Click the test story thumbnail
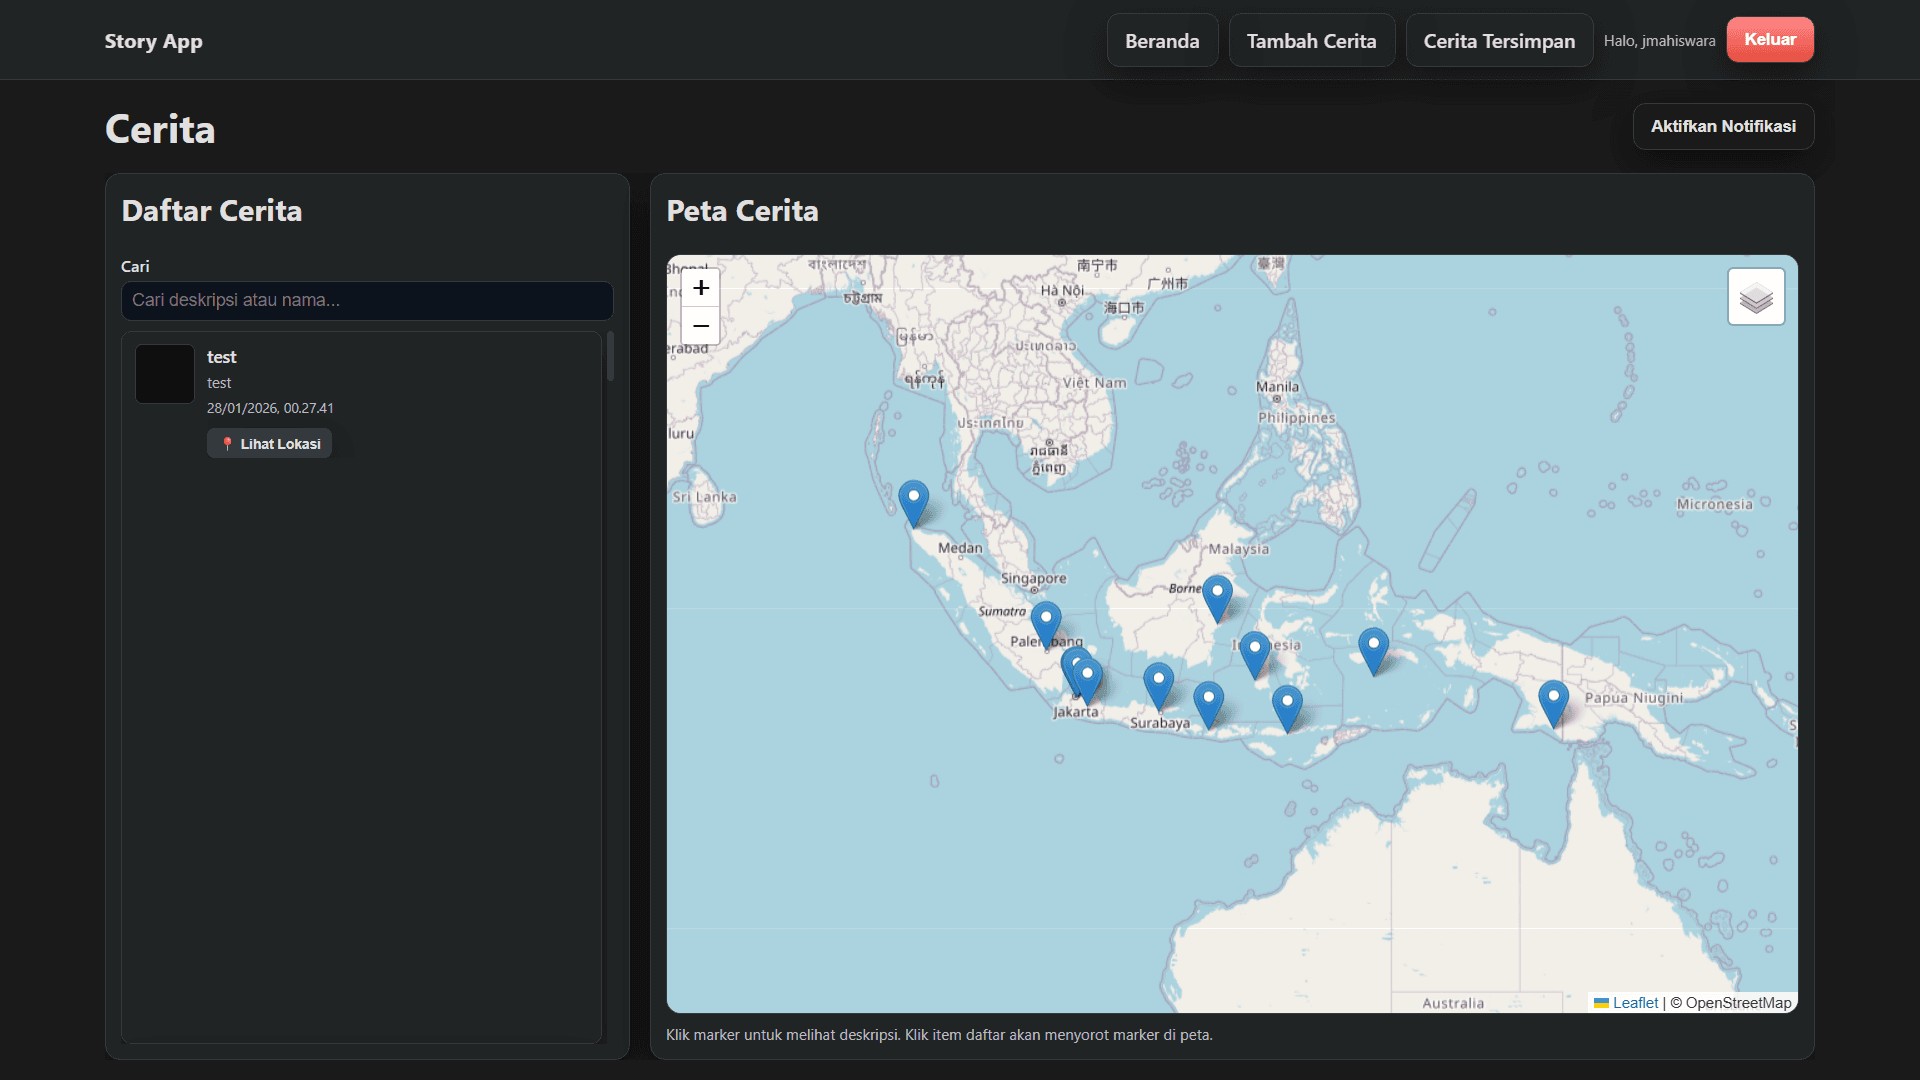 click(165, 374)
